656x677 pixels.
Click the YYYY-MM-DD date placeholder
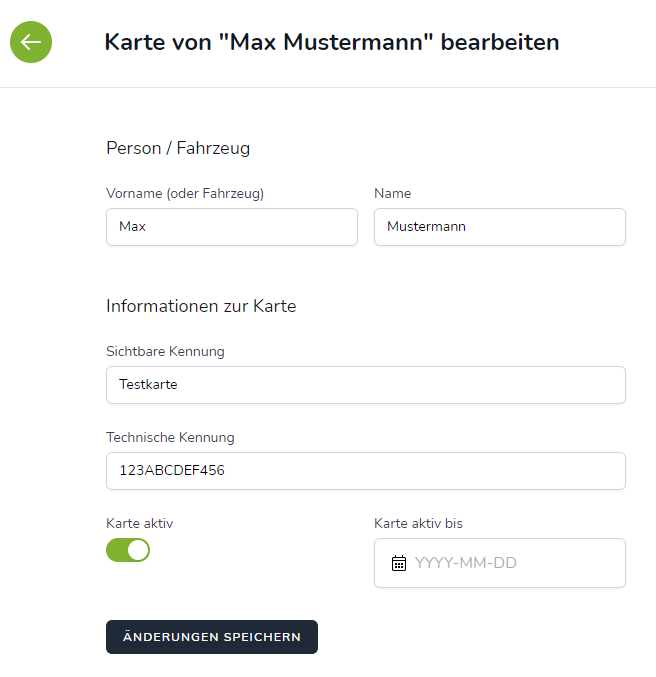466,563
